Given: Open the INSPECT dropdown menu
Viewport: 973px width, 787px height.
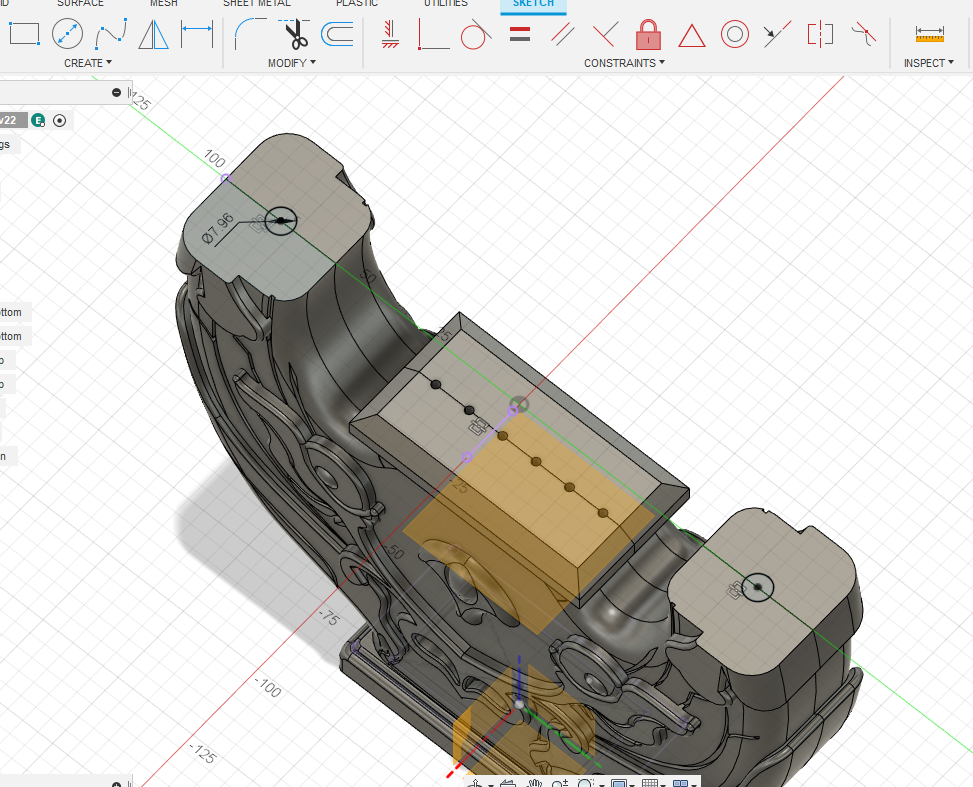Looking at the screenshot, I should pyautogui.click(x=928, y=63).
